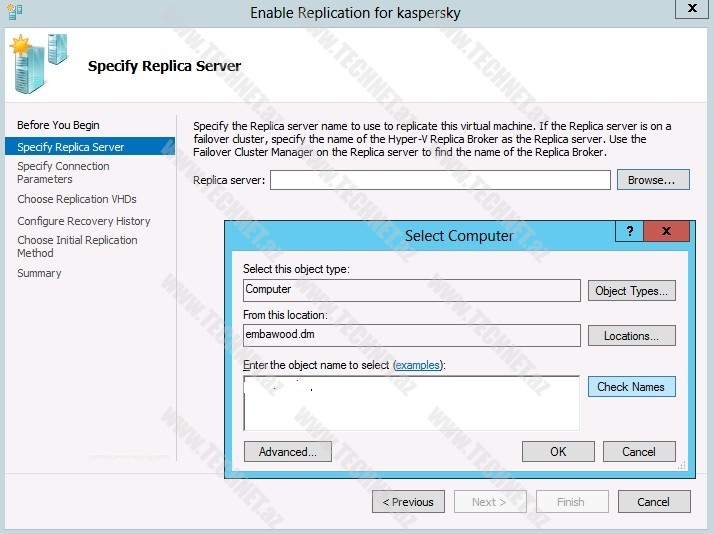714x534 pixels.
Task: Open Advanced search options
Action: (287, 451)
